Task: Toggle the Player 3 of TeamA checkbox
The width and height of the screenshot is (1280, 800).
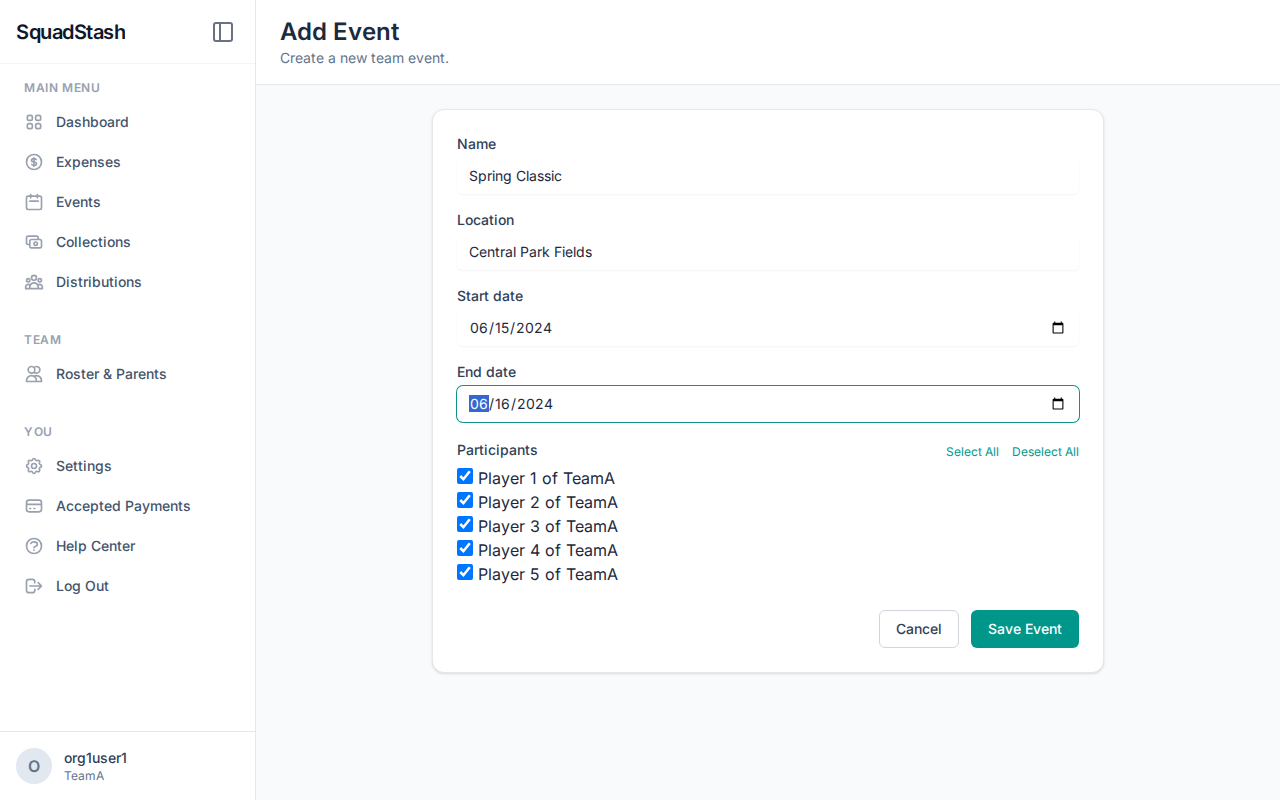Action: (465, 524)
